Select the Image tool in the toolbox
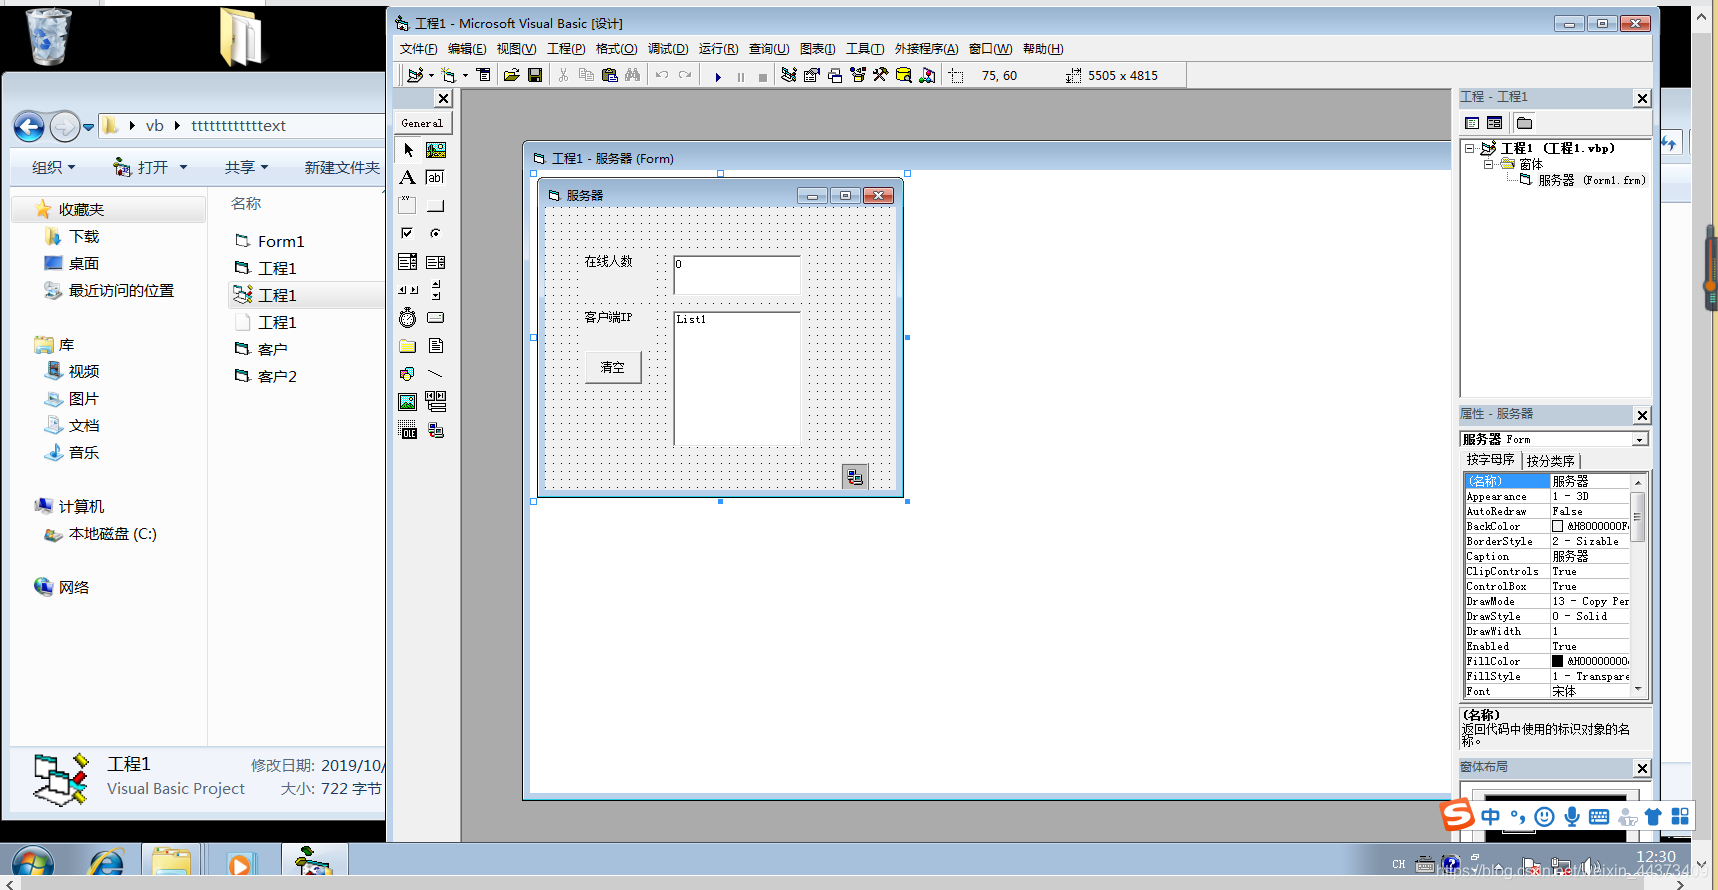This screenshot has height=890, width=1718. (408, 402)
